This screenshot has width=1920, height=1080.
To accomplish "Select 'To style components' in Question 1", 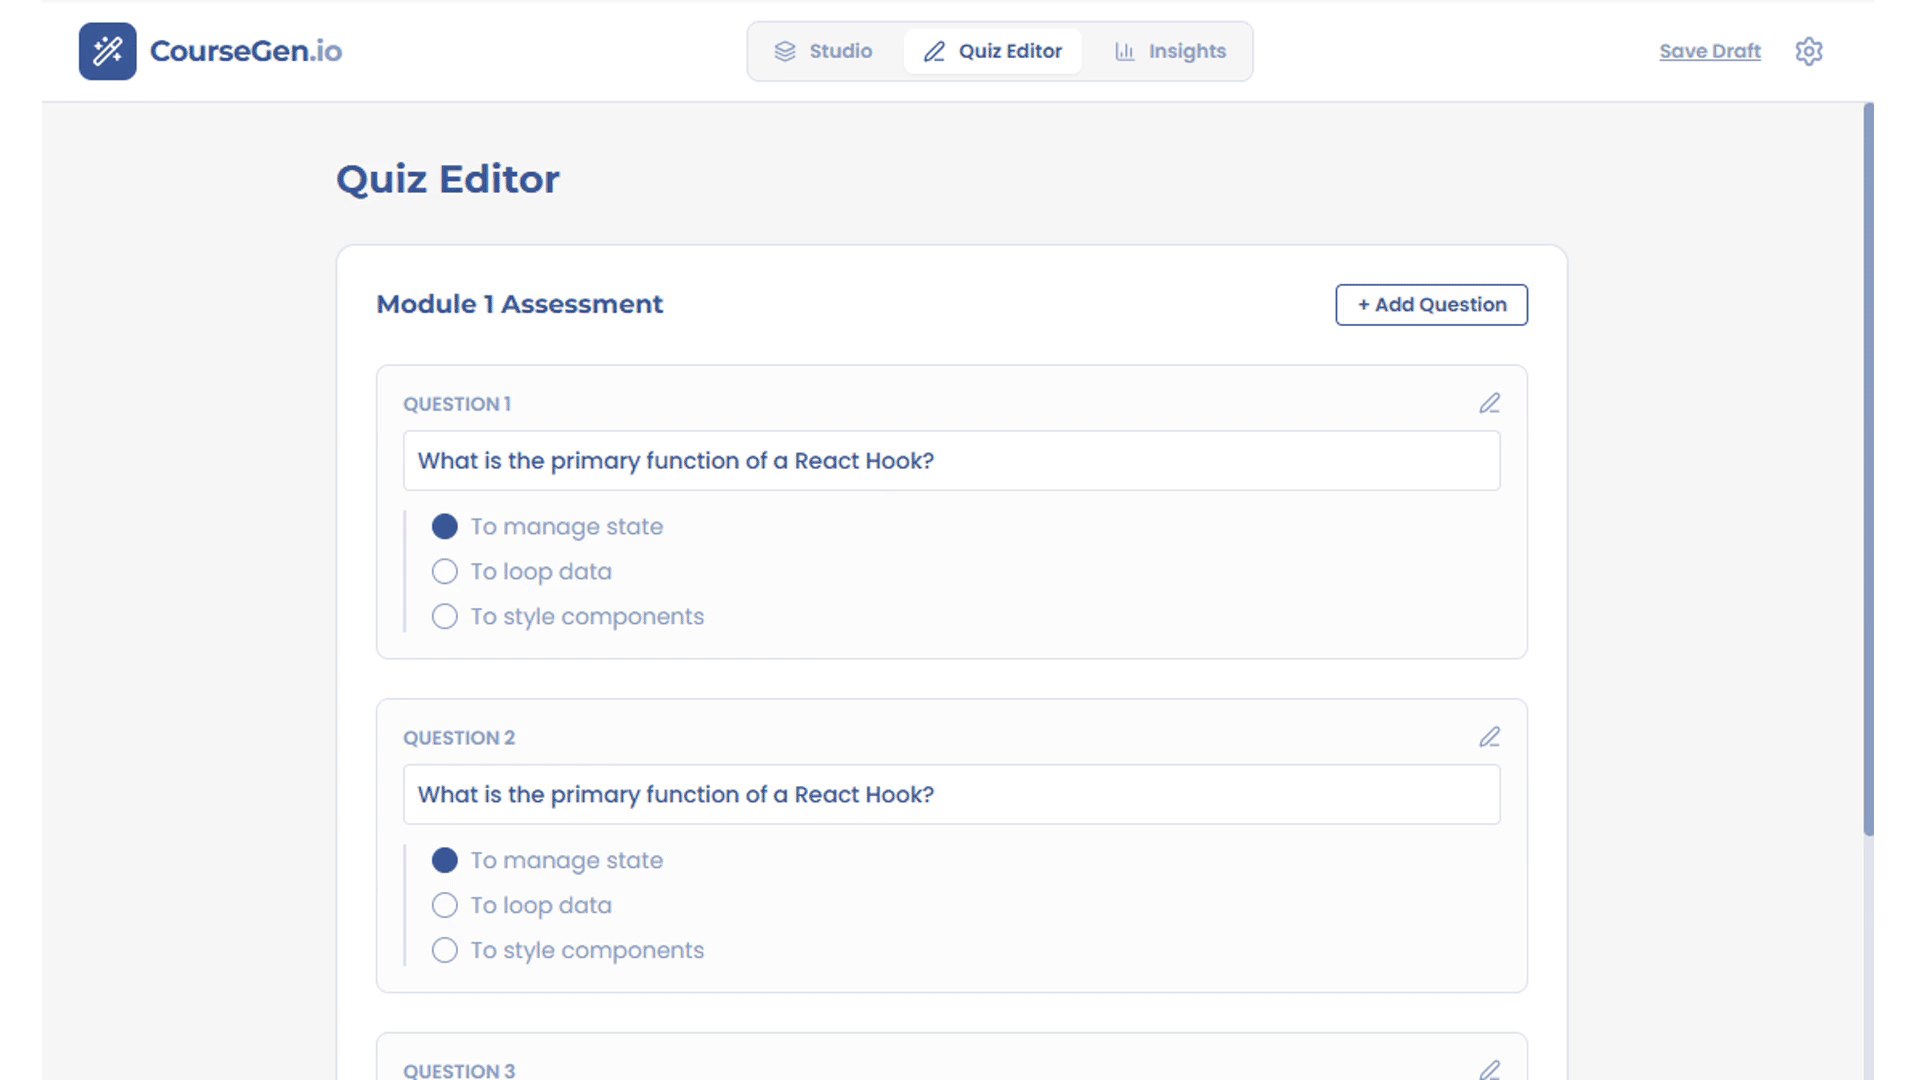I will (445, 616).
